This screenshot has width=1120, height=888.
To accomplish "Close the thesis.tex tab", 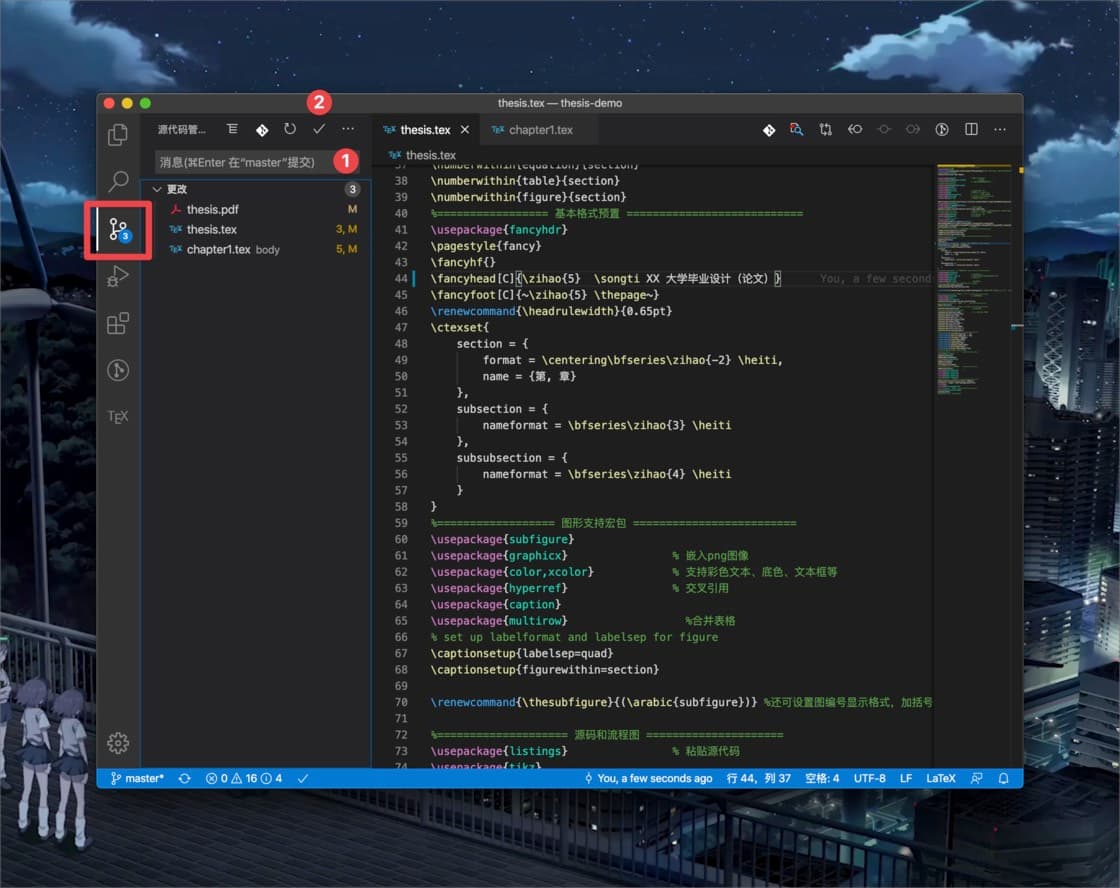I will pyautogui.click(x=465, y=130).
